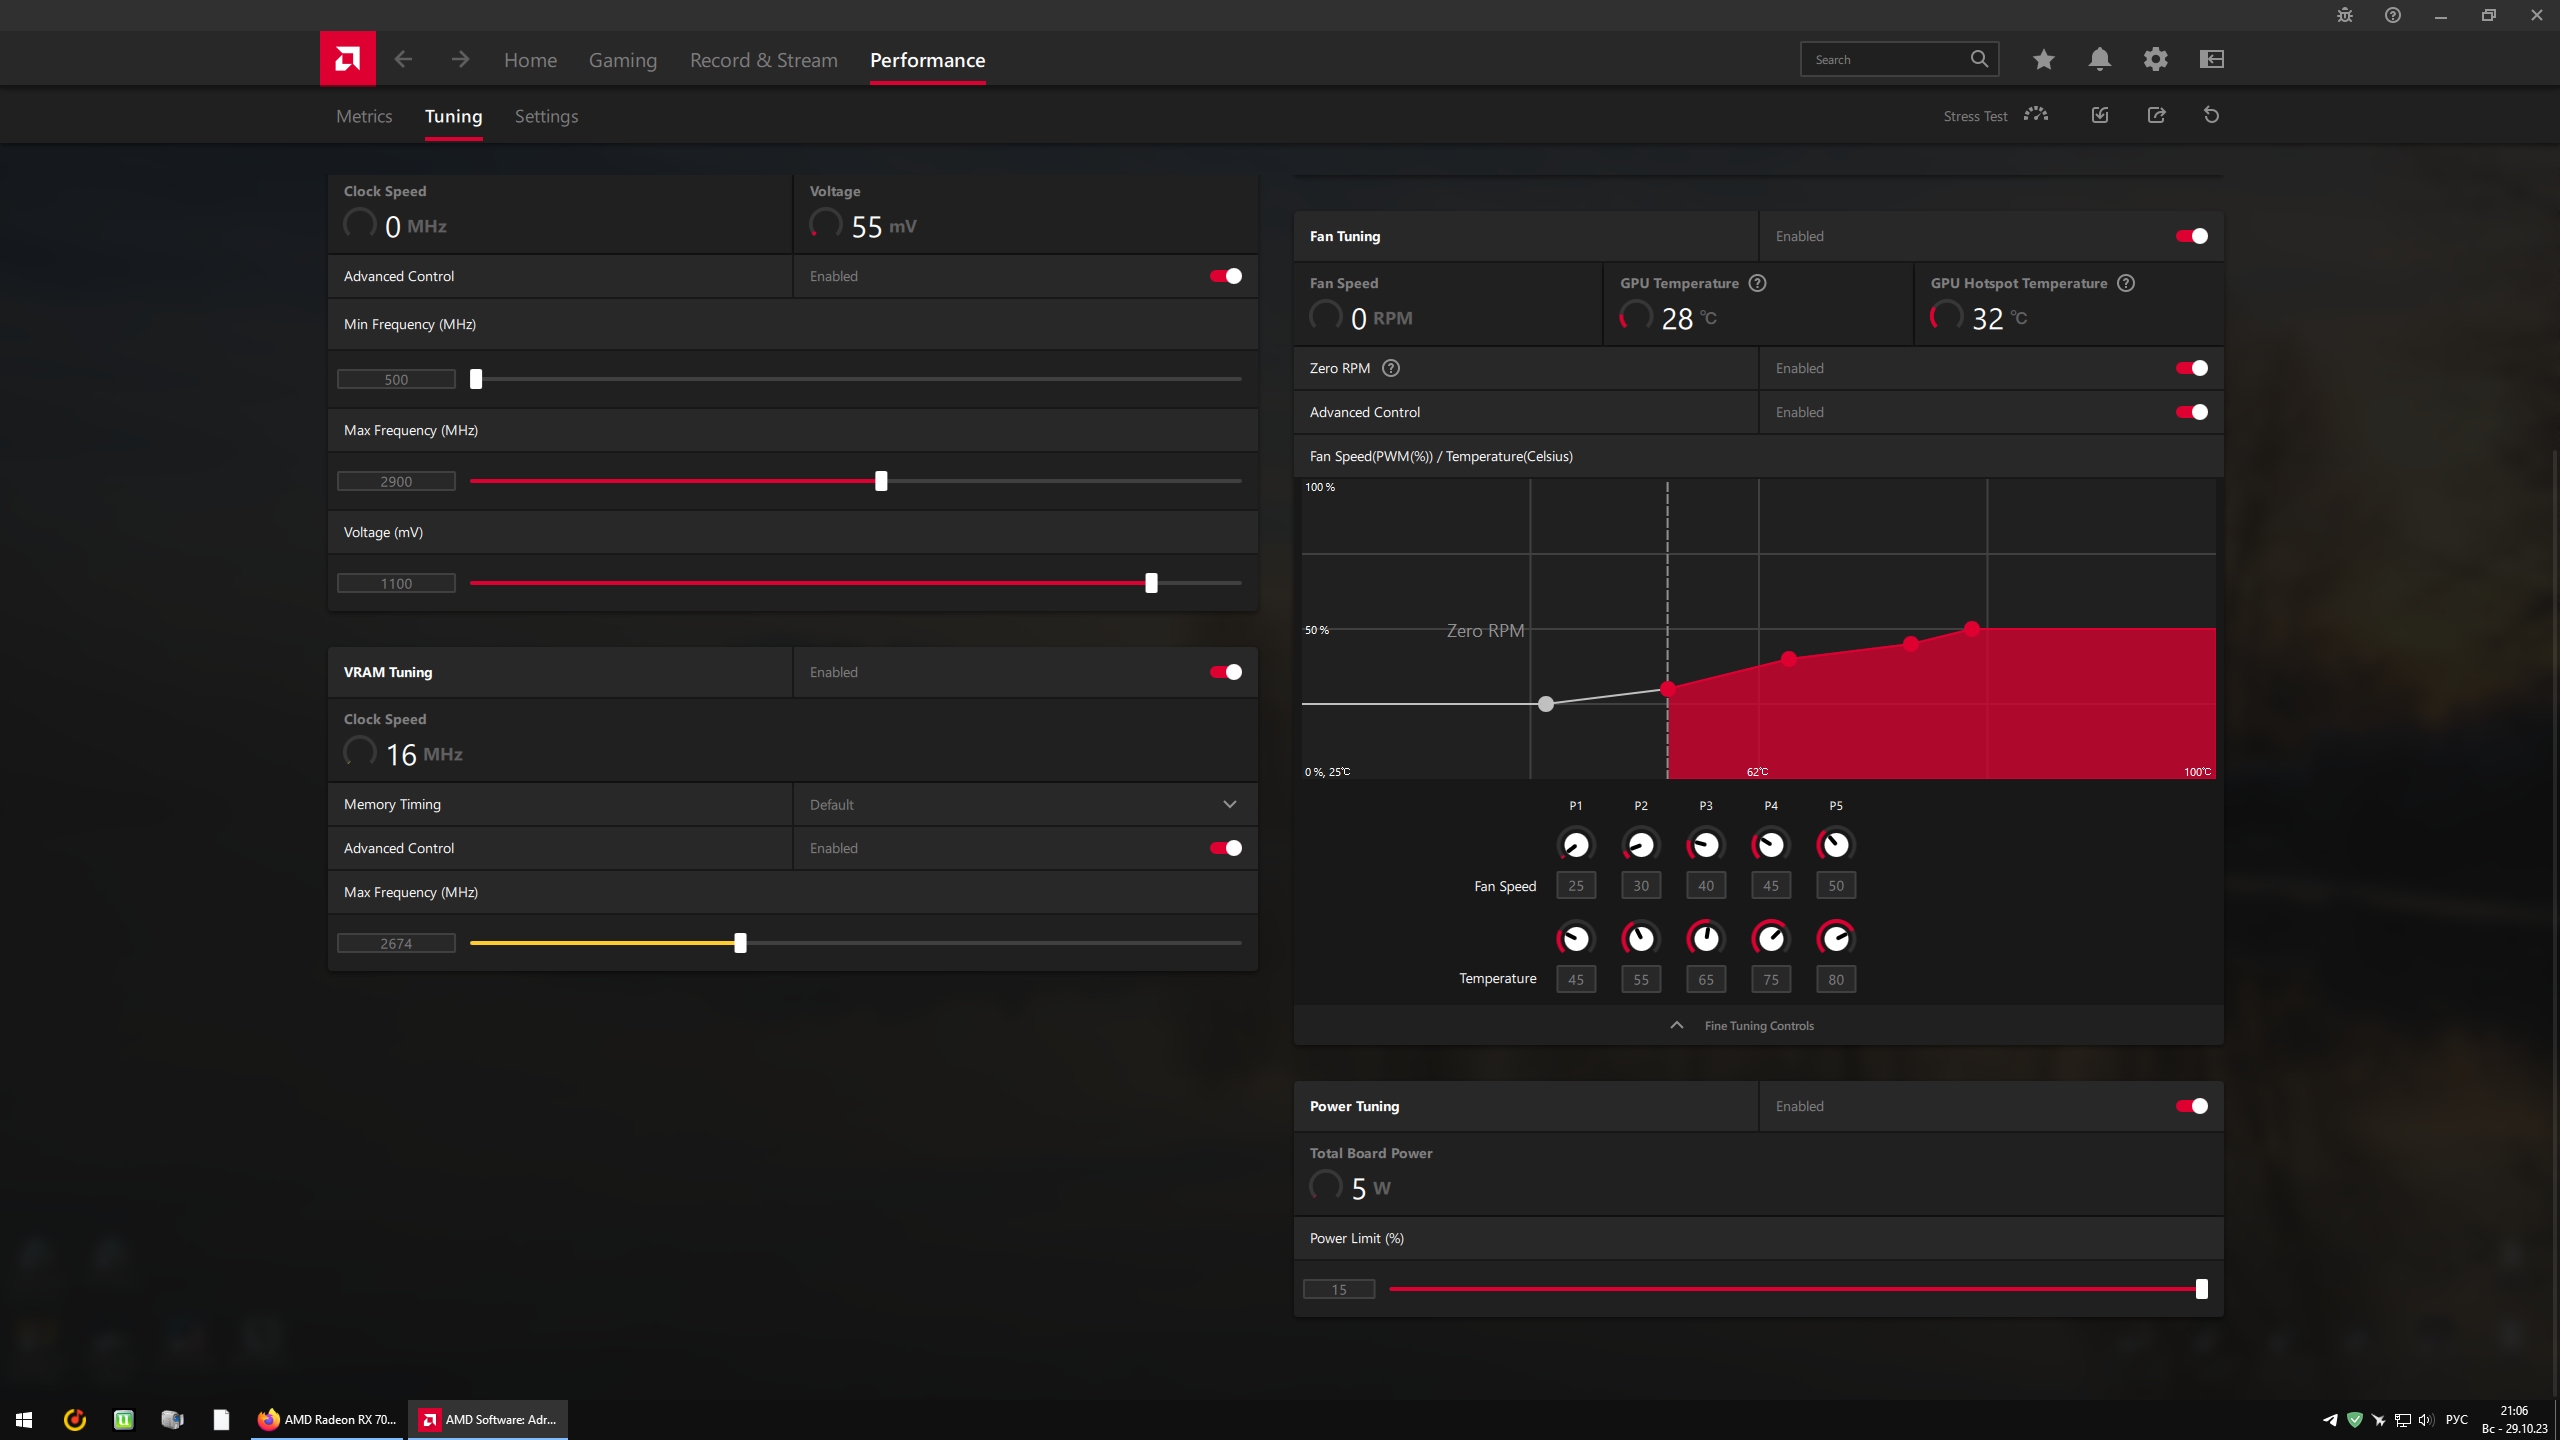Click the bug report icon
Image resolution: width=2560 pixels, height=1440 pixels.
2344,15
